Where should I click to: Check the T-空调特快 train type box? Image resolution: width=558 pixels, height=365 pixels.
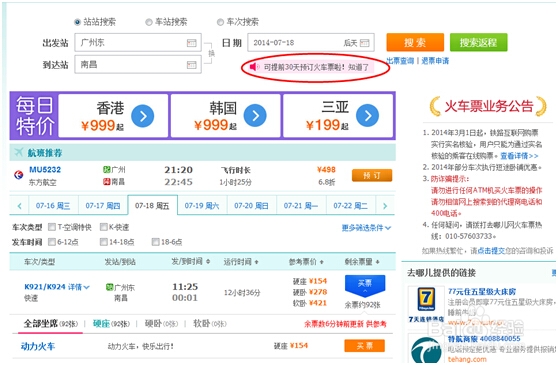tap(52, 227)
